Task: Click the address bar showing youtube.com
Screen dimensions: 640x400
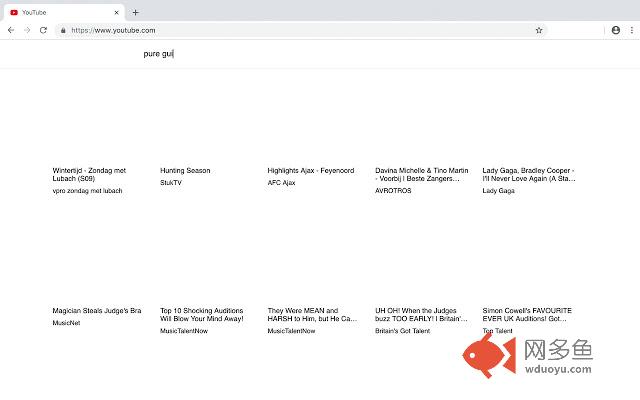Action: click(300, 30)
